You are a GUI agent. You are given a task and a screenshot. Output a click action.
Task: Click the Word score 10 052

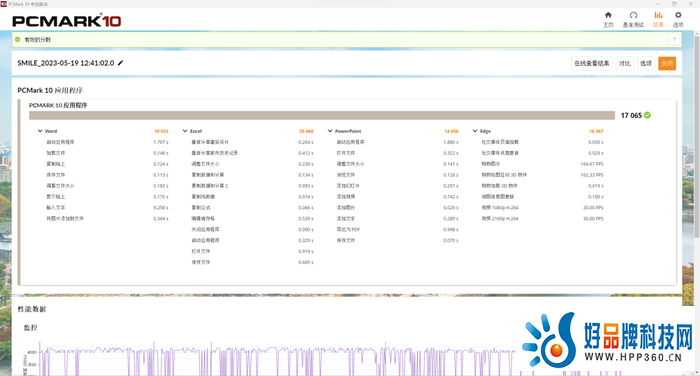[161, 131]
